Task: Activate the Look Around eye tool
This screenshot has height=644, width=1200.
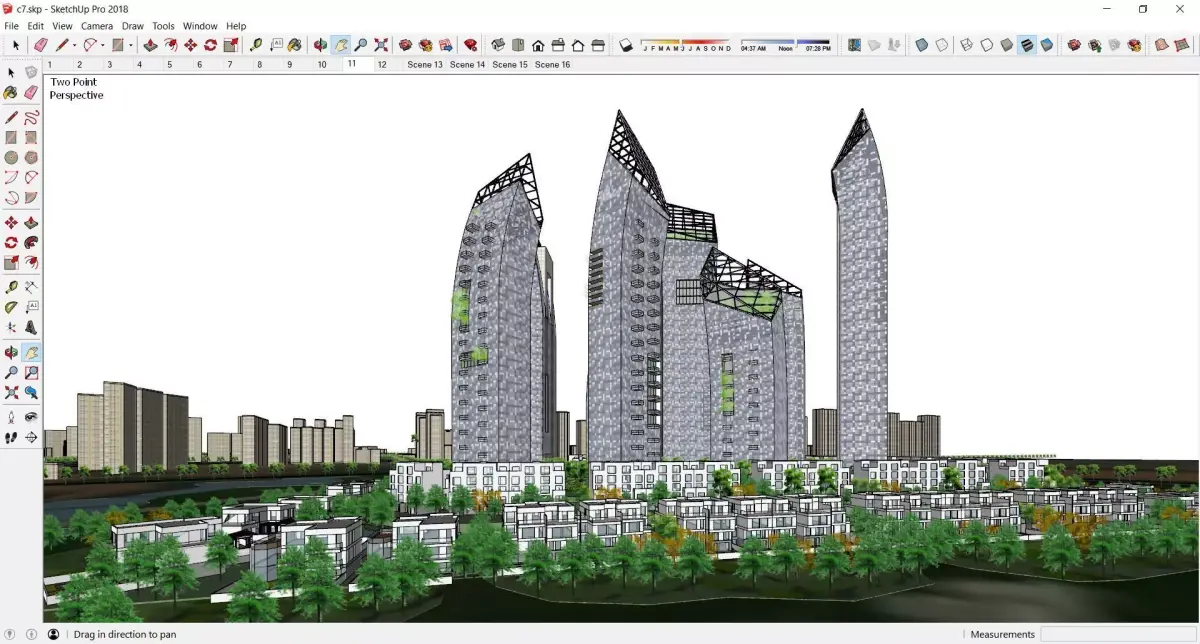Action: coord(31,417)
